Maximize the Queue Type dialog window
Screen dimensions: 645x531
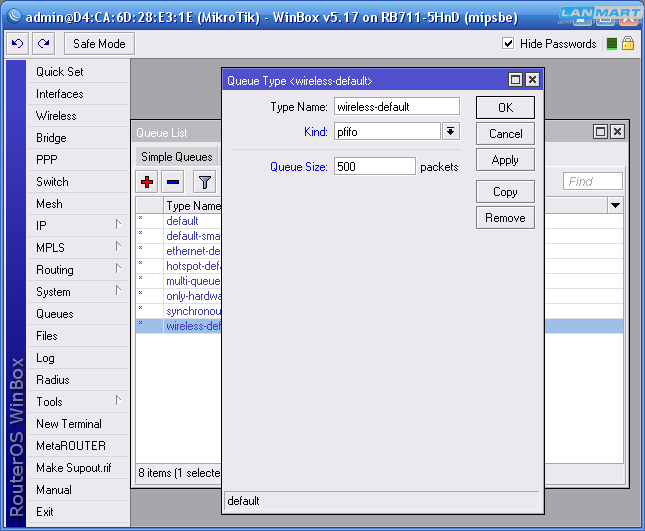point(515,79)
